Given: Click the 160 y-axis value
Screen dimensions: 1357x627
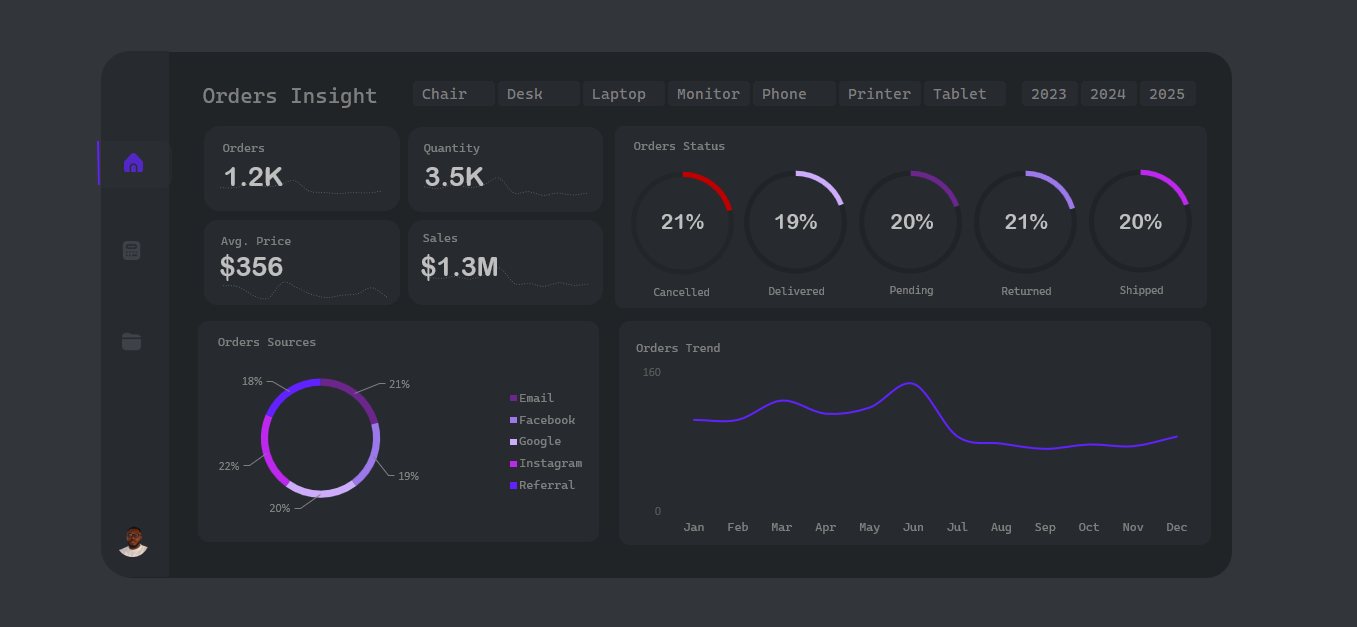Looking at the screenshot, I should [x=651, y=373].
